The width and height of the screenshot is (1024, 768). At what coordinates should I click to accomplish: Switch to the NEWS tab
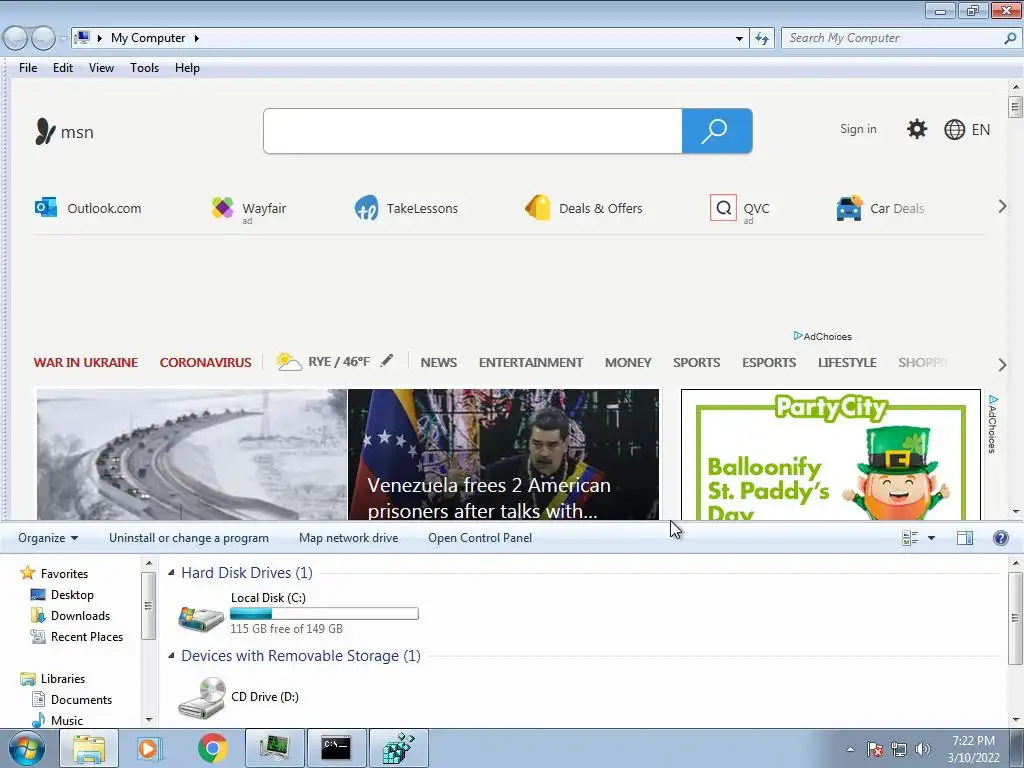(438, 362)
